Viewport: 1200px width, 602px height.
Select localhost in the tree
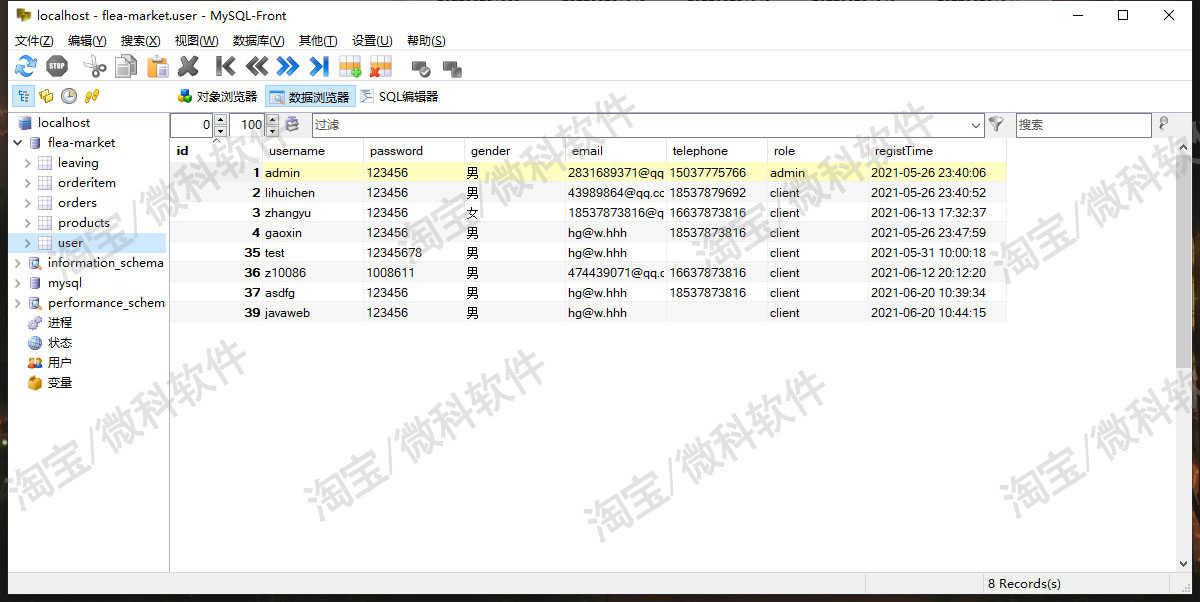pyautogui.click(x=64, y=123)
